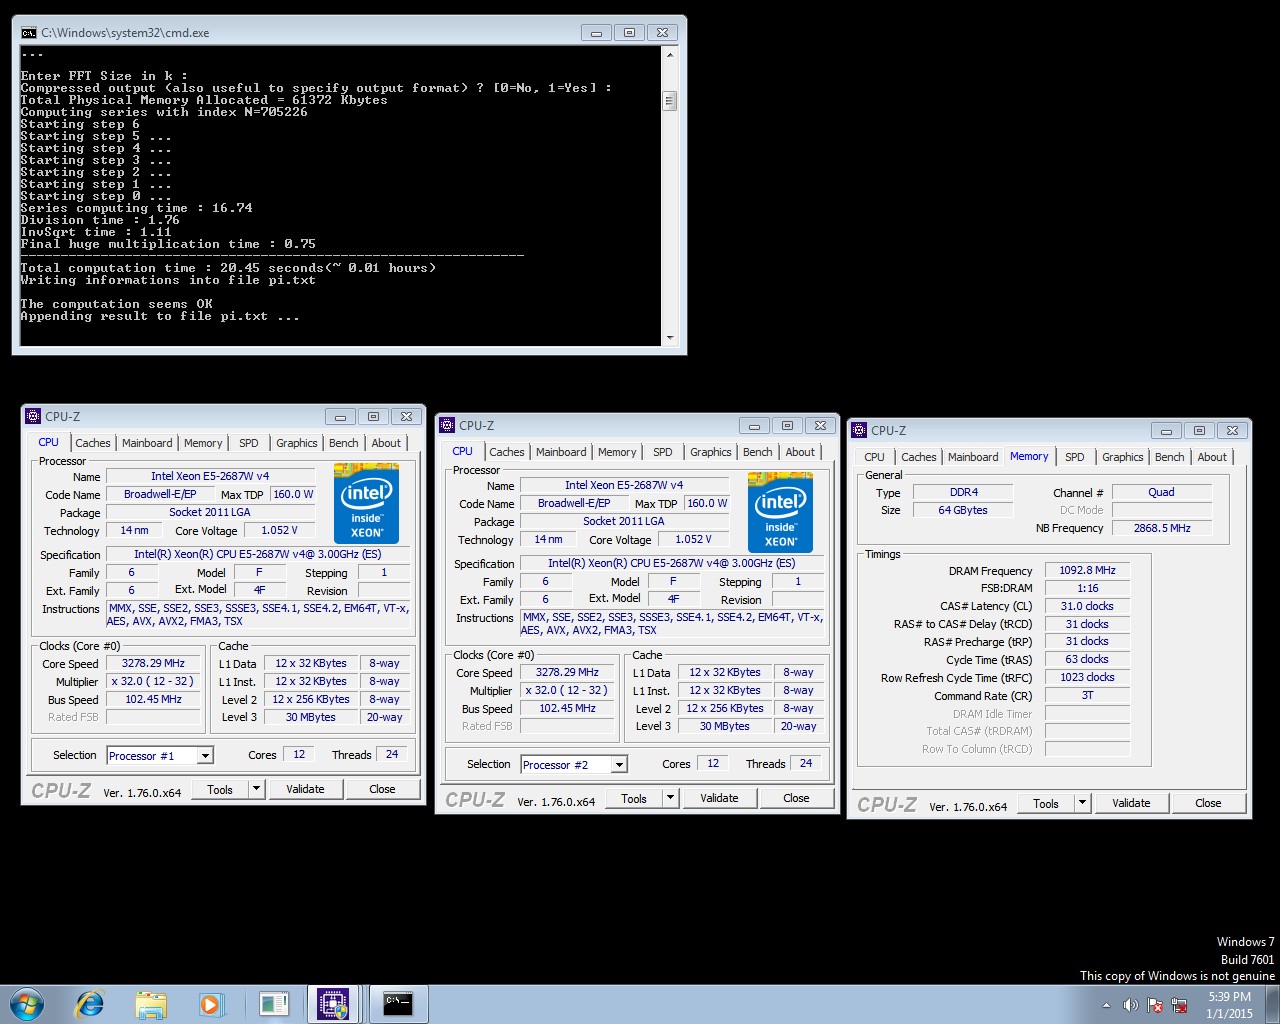Switch to CPU tab in the Memory window
1280x1024 pixels.
tap(875, 457)
